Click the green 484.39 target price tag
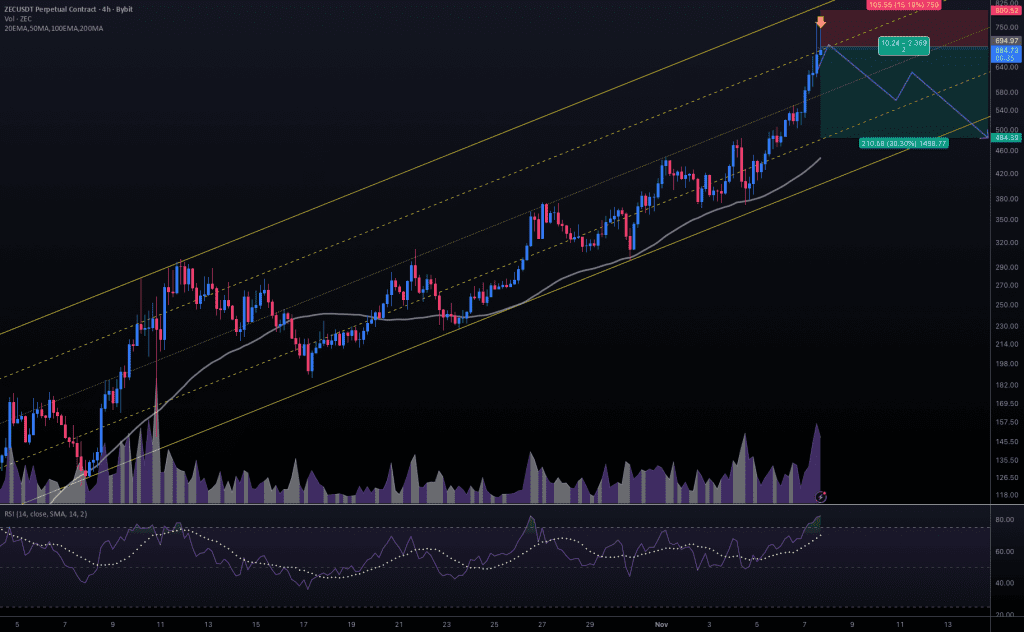 1004,137
